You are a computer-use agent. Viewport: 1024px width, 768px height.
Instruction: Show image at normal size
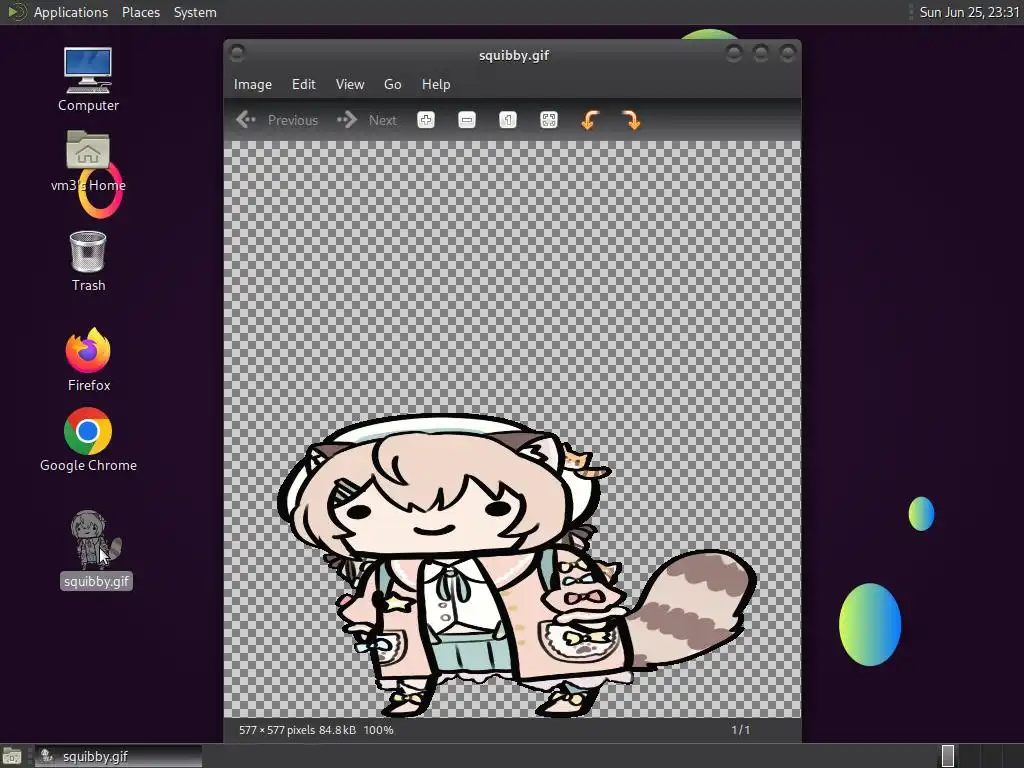pos(508,120)
